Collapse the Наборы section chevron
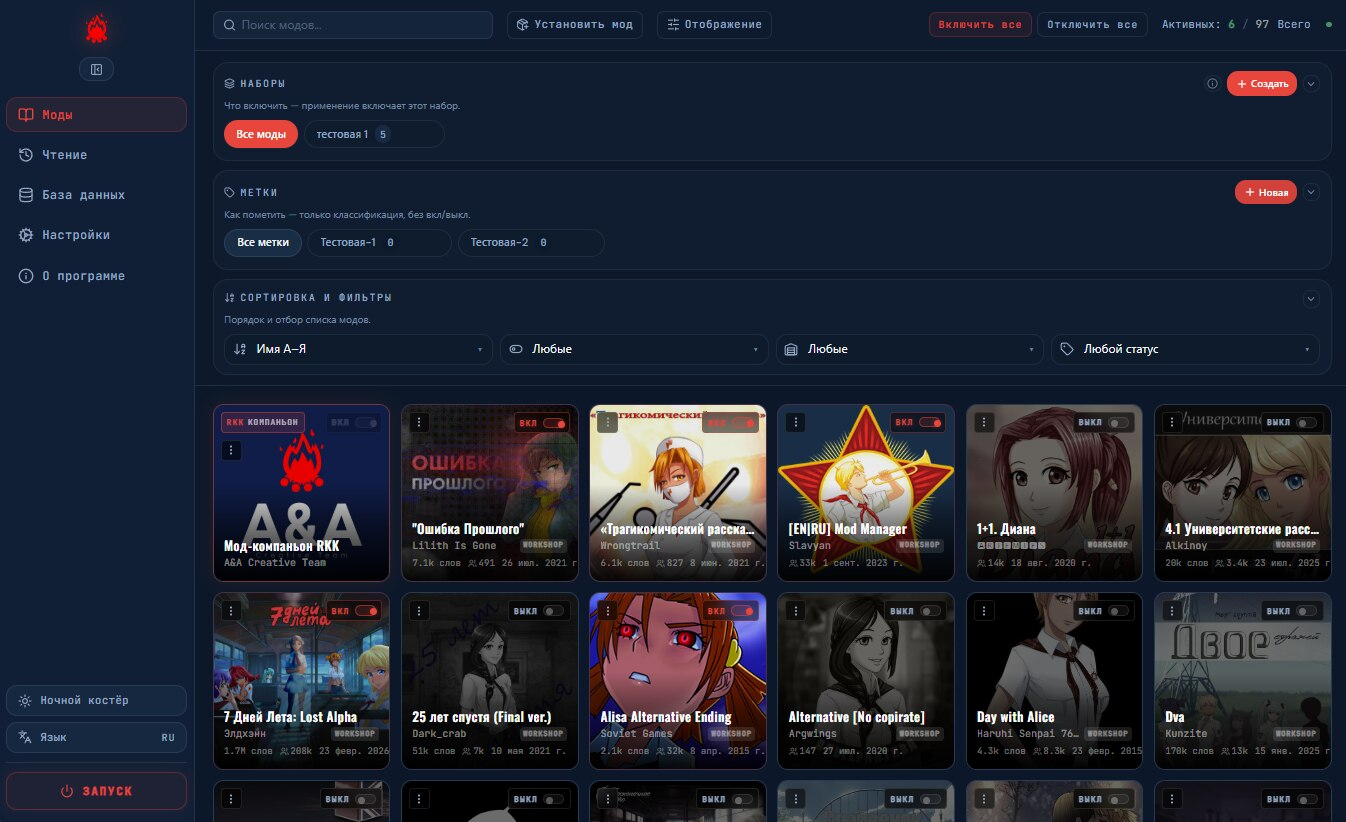 [1312, 84]
